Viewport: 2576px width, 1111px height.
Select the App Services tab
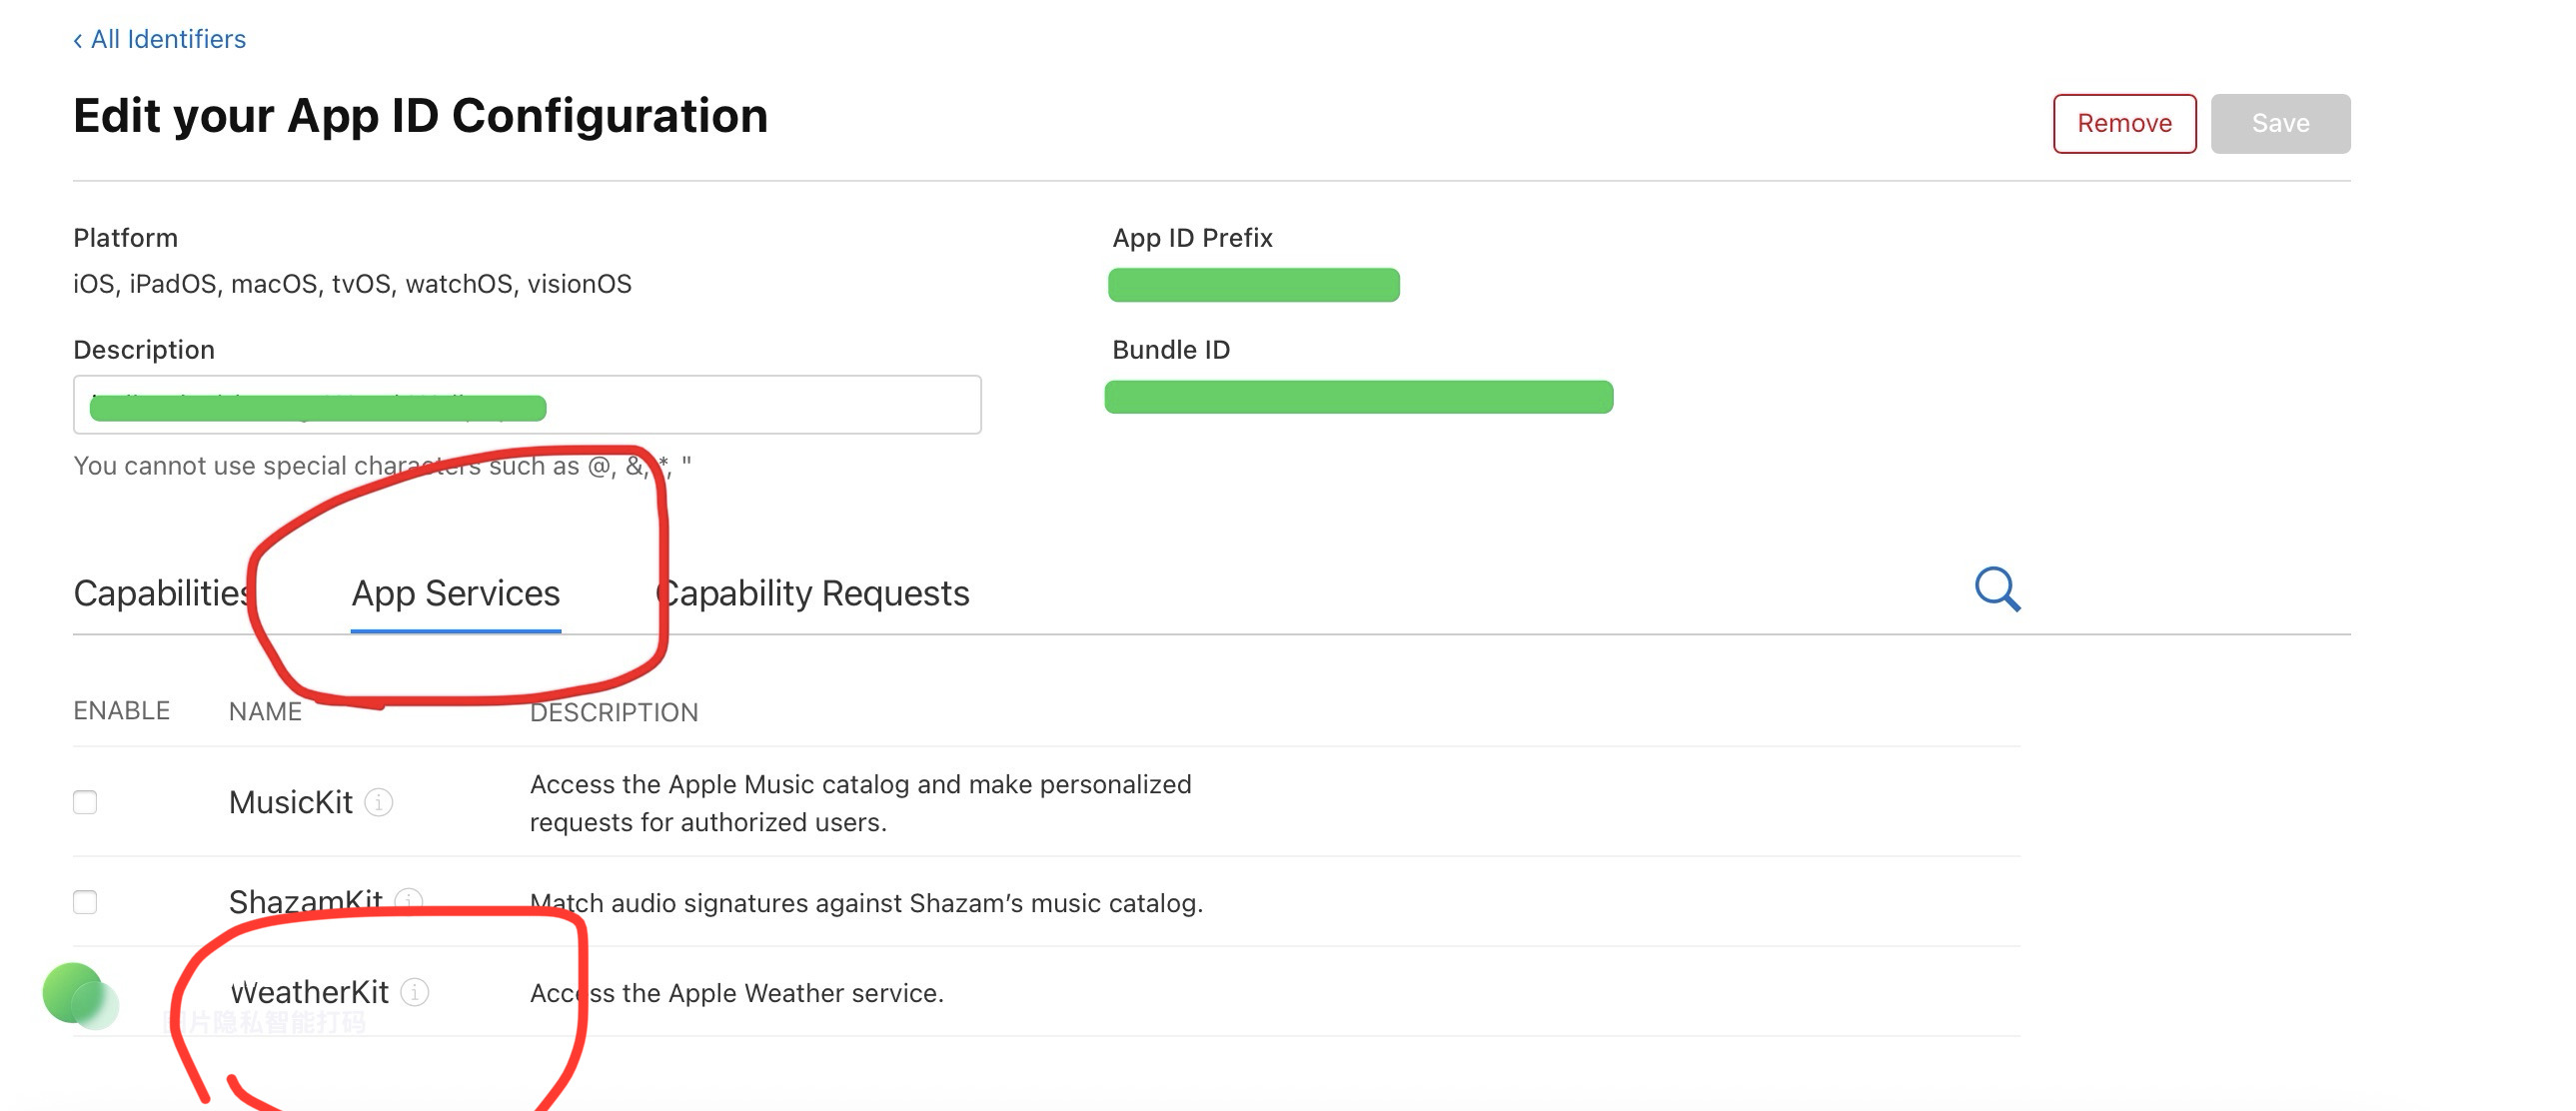455,592
